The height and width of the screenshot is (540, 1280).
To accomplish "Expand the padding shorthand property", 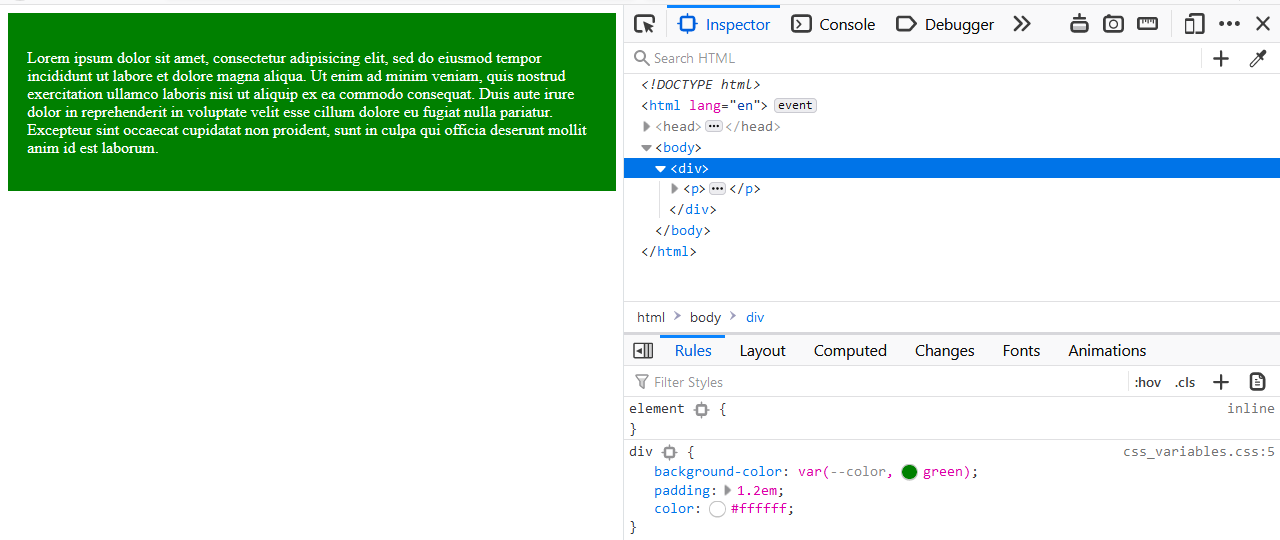I will tap(728, 490).
